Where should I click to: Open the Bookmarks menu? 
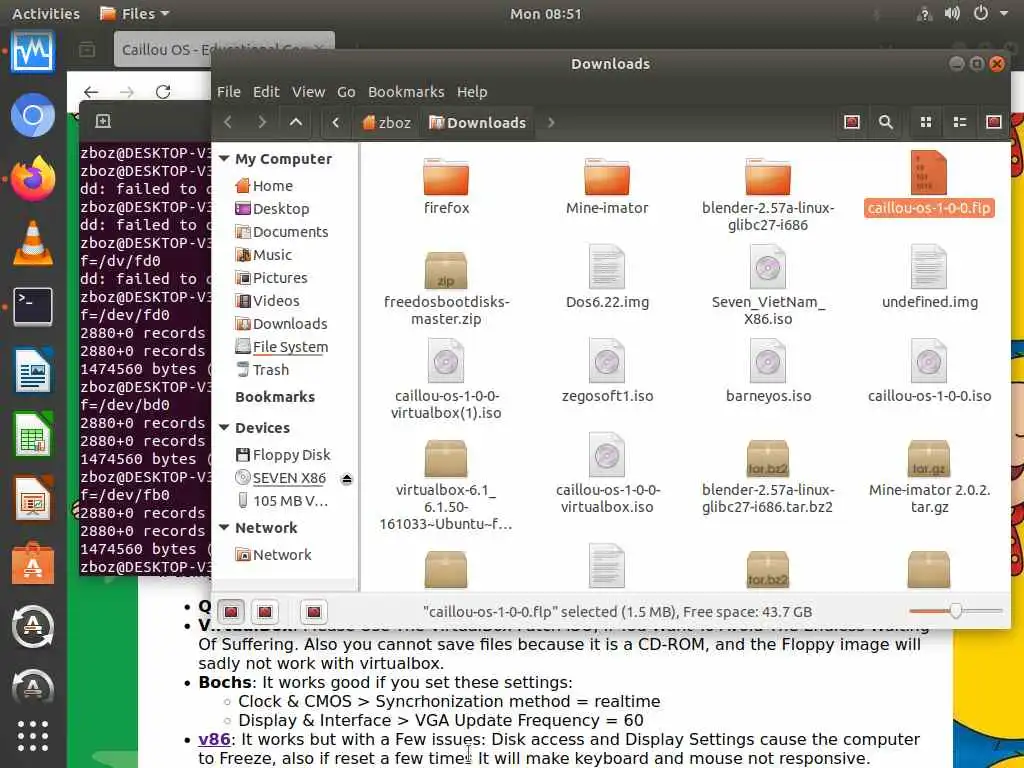point(406,92)
